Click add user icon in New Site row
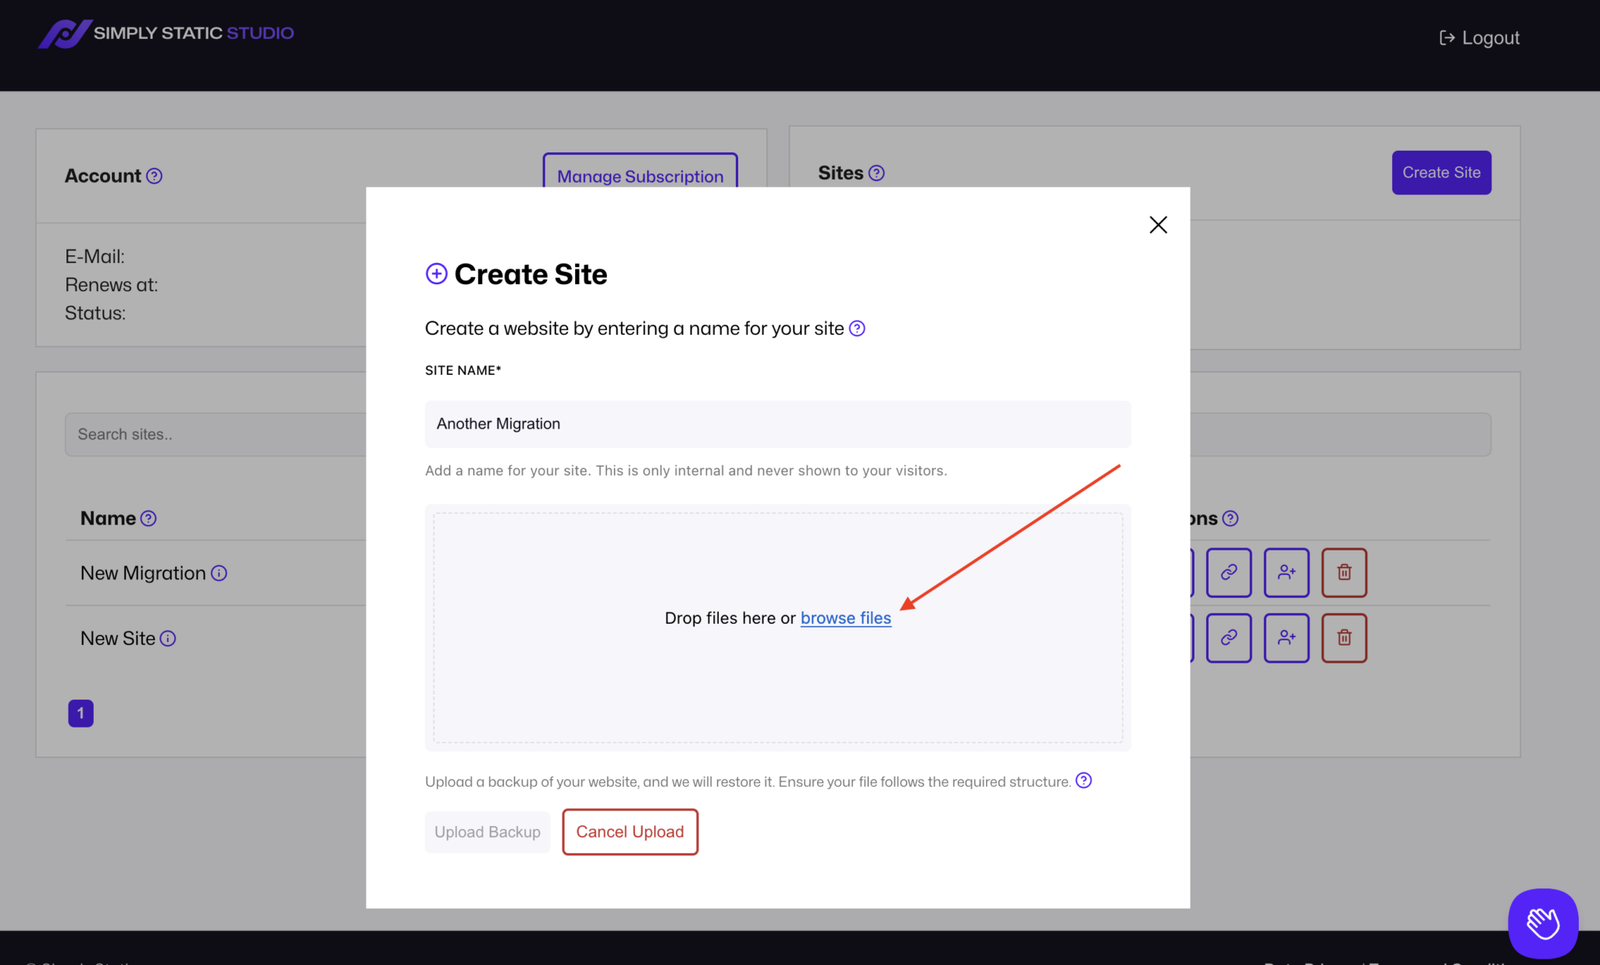The height and width of the screenshot is (965, 1600). [1286, 638]
